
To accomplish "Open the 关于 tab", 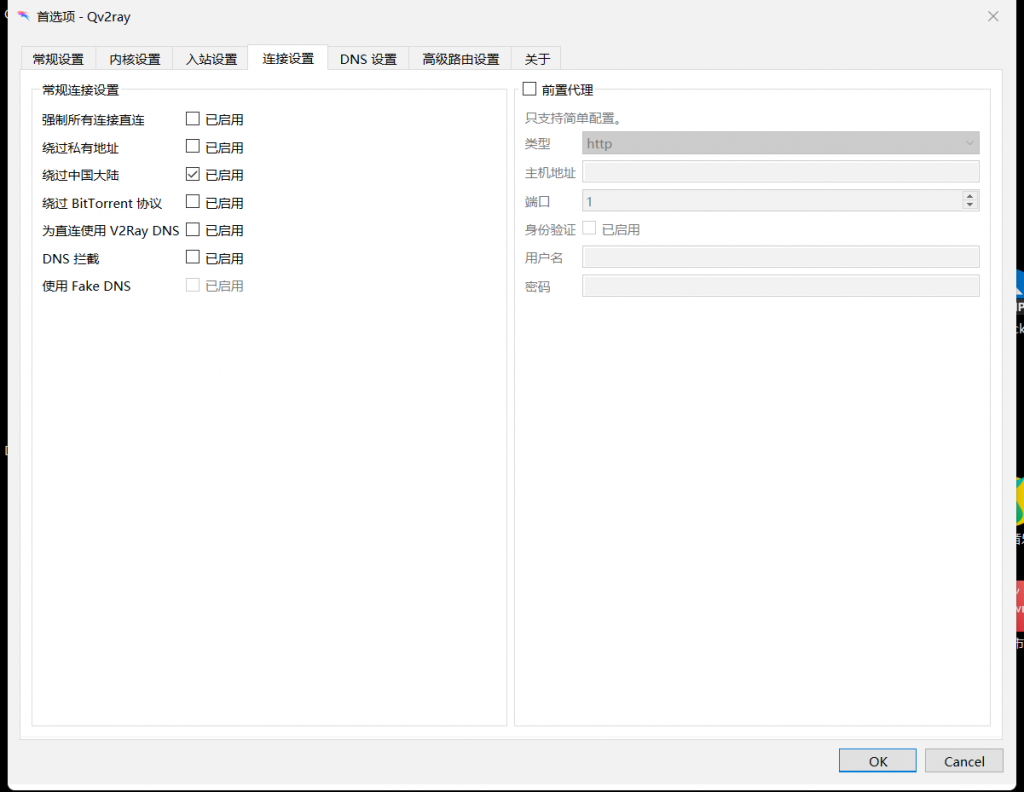I will click(x=537, y=59).
